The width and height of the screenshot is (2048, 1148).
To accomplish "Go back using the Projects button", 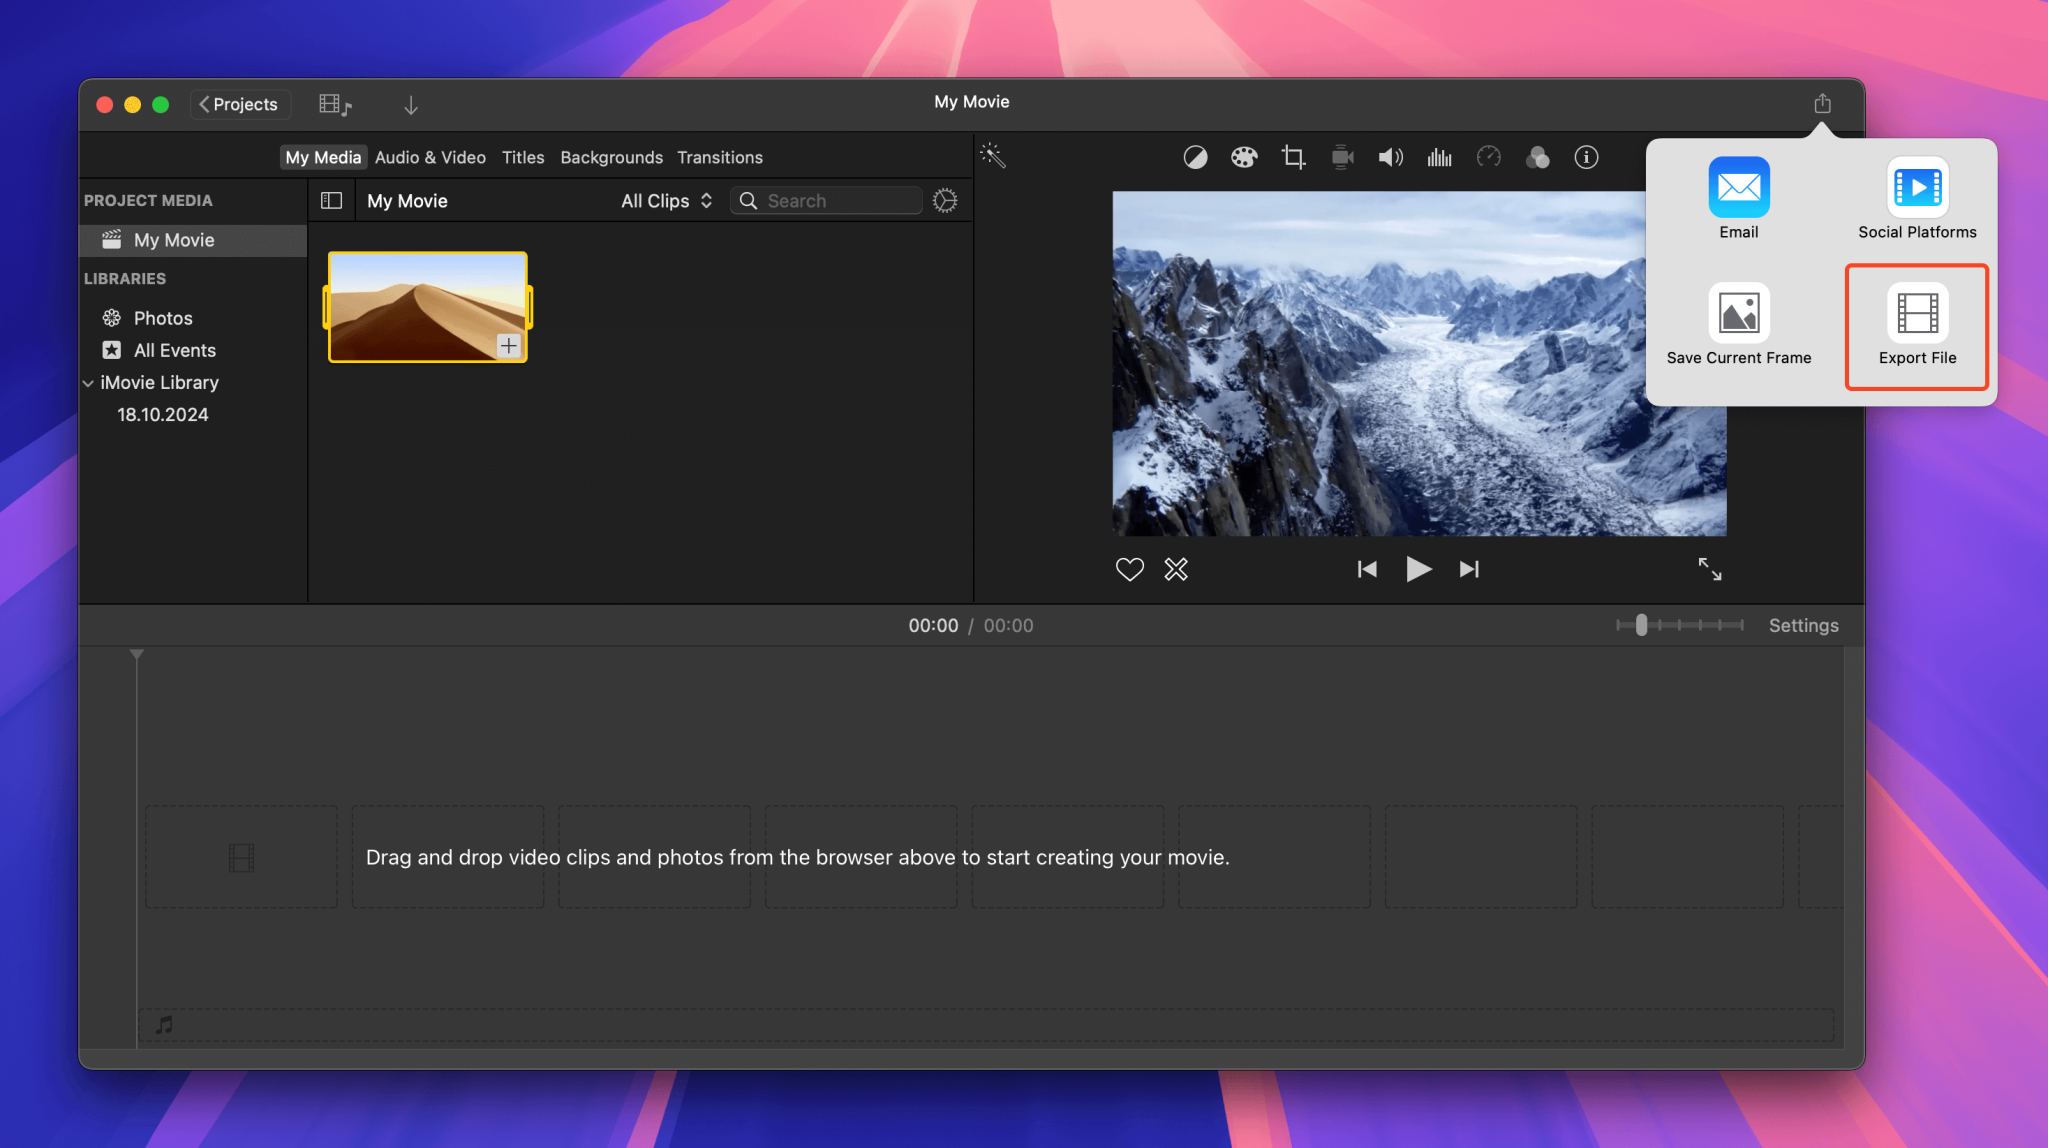I will (239, 104).
